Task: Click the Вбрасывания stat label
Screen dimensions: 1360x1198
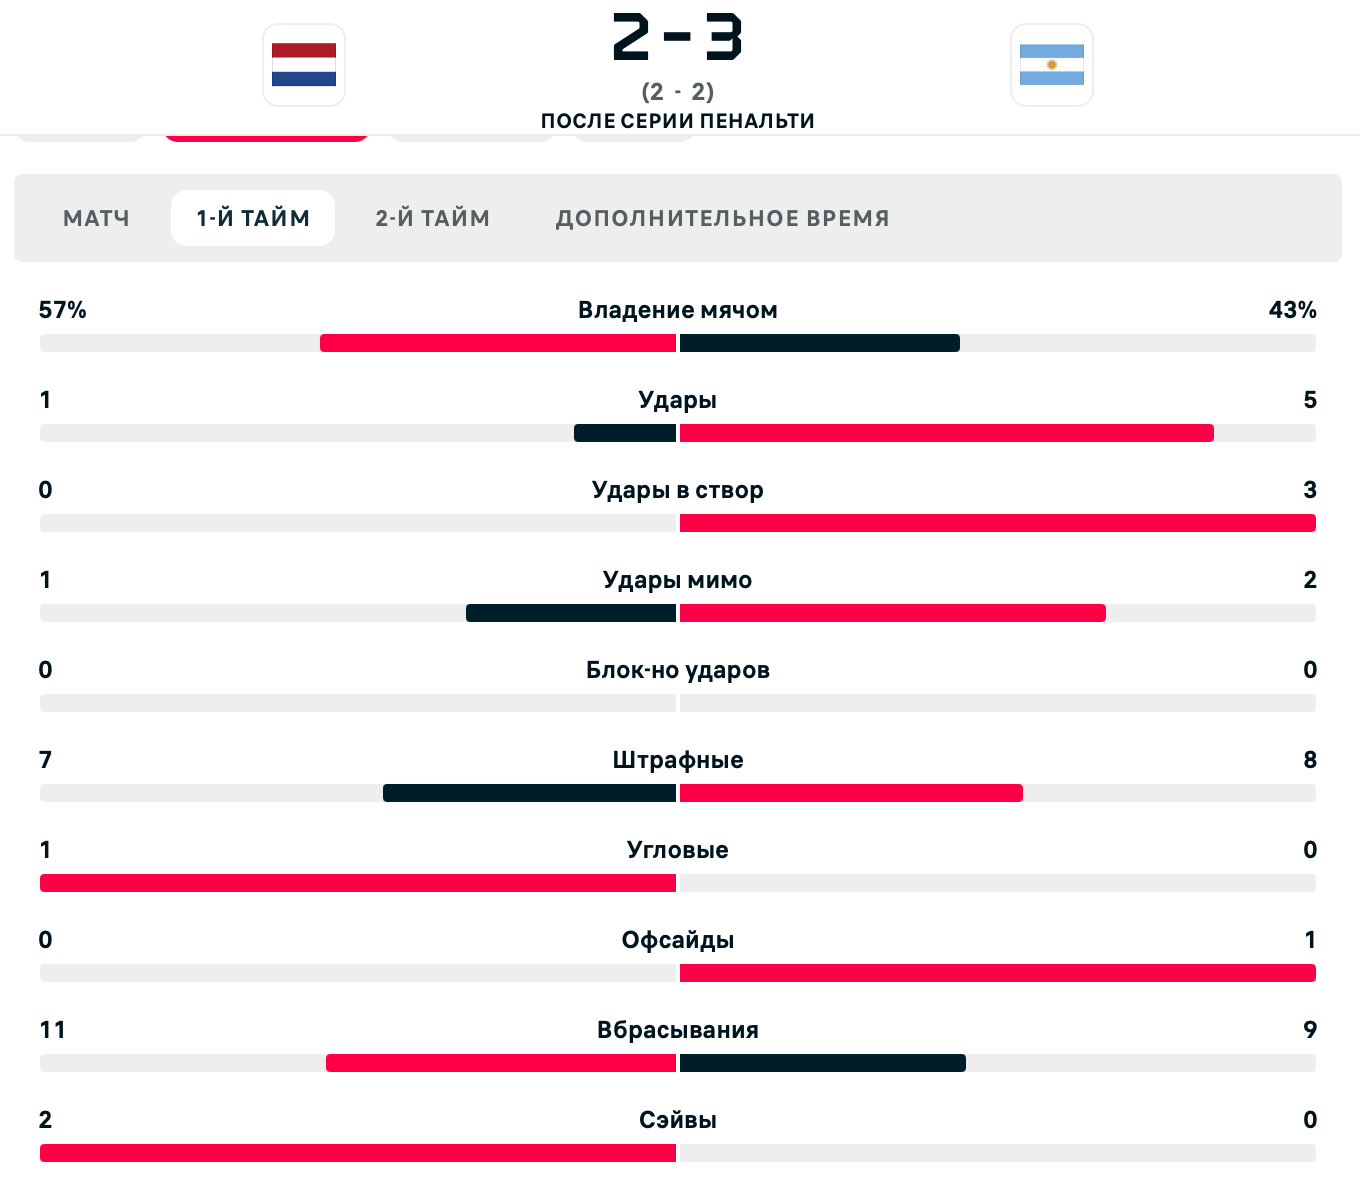Action: pyautogui.click(x=677, y=1030)
